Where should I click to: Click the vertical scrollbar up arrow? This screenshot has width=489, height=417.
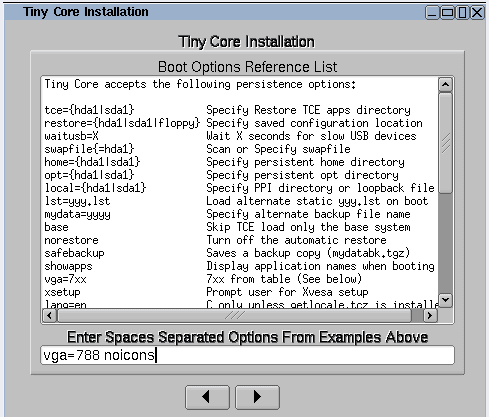(x=446, y=85)
